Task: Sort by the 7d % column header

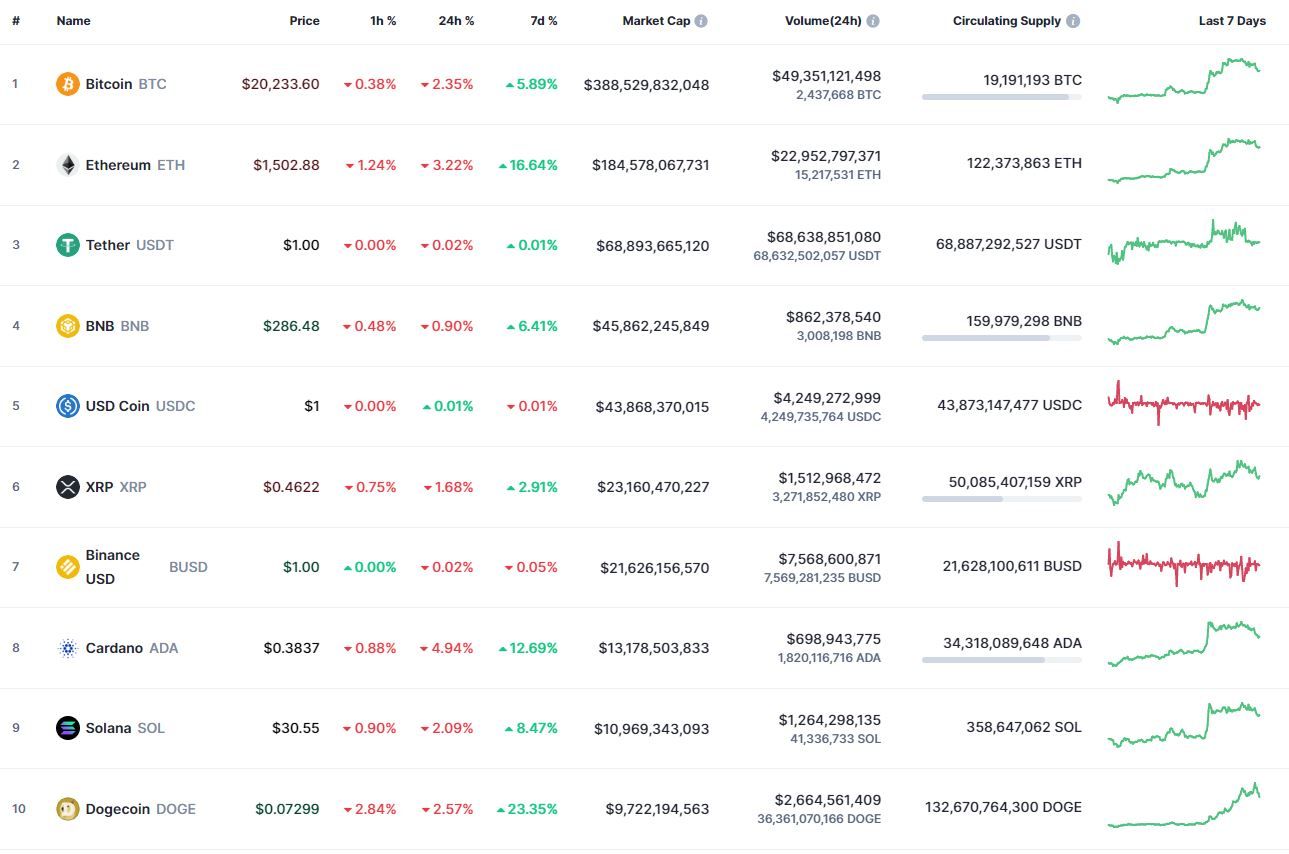Action: tap(544, 21)
